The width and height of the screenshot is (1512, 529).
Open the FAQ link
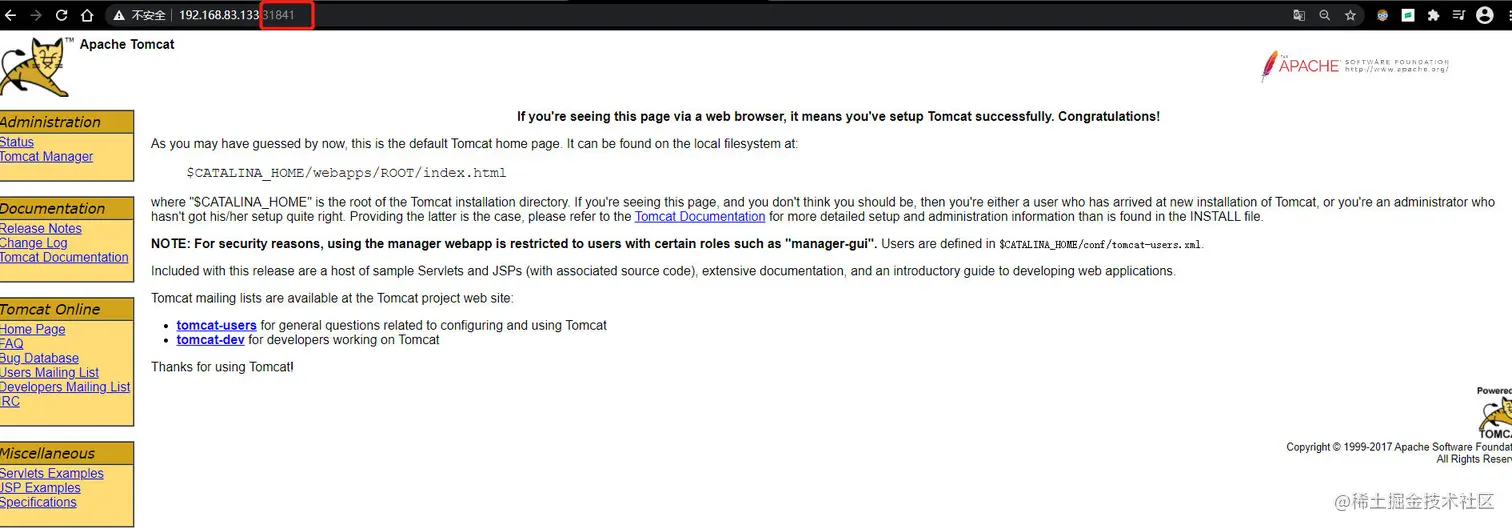12,343
